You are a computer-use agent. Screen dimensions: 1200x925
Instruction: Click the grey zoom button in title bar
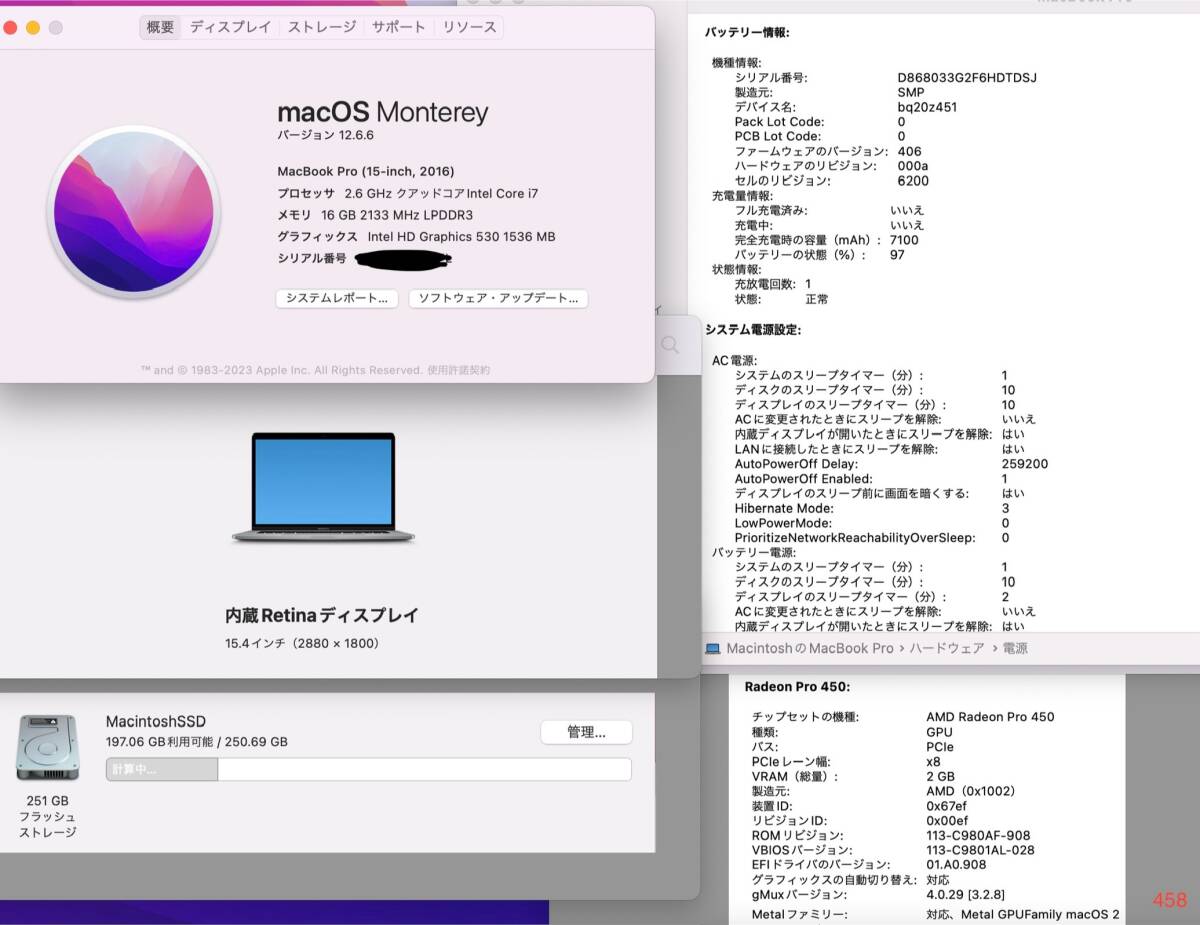pos(56,28)
